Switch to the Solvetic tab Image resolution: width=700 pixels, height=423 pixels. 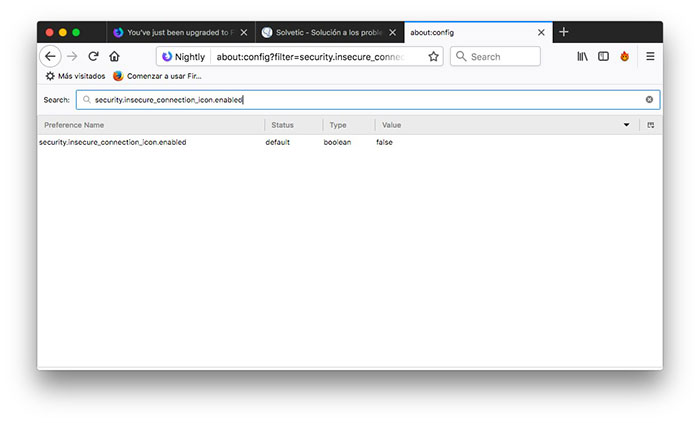pyautogui.click(x=329, y=32)
